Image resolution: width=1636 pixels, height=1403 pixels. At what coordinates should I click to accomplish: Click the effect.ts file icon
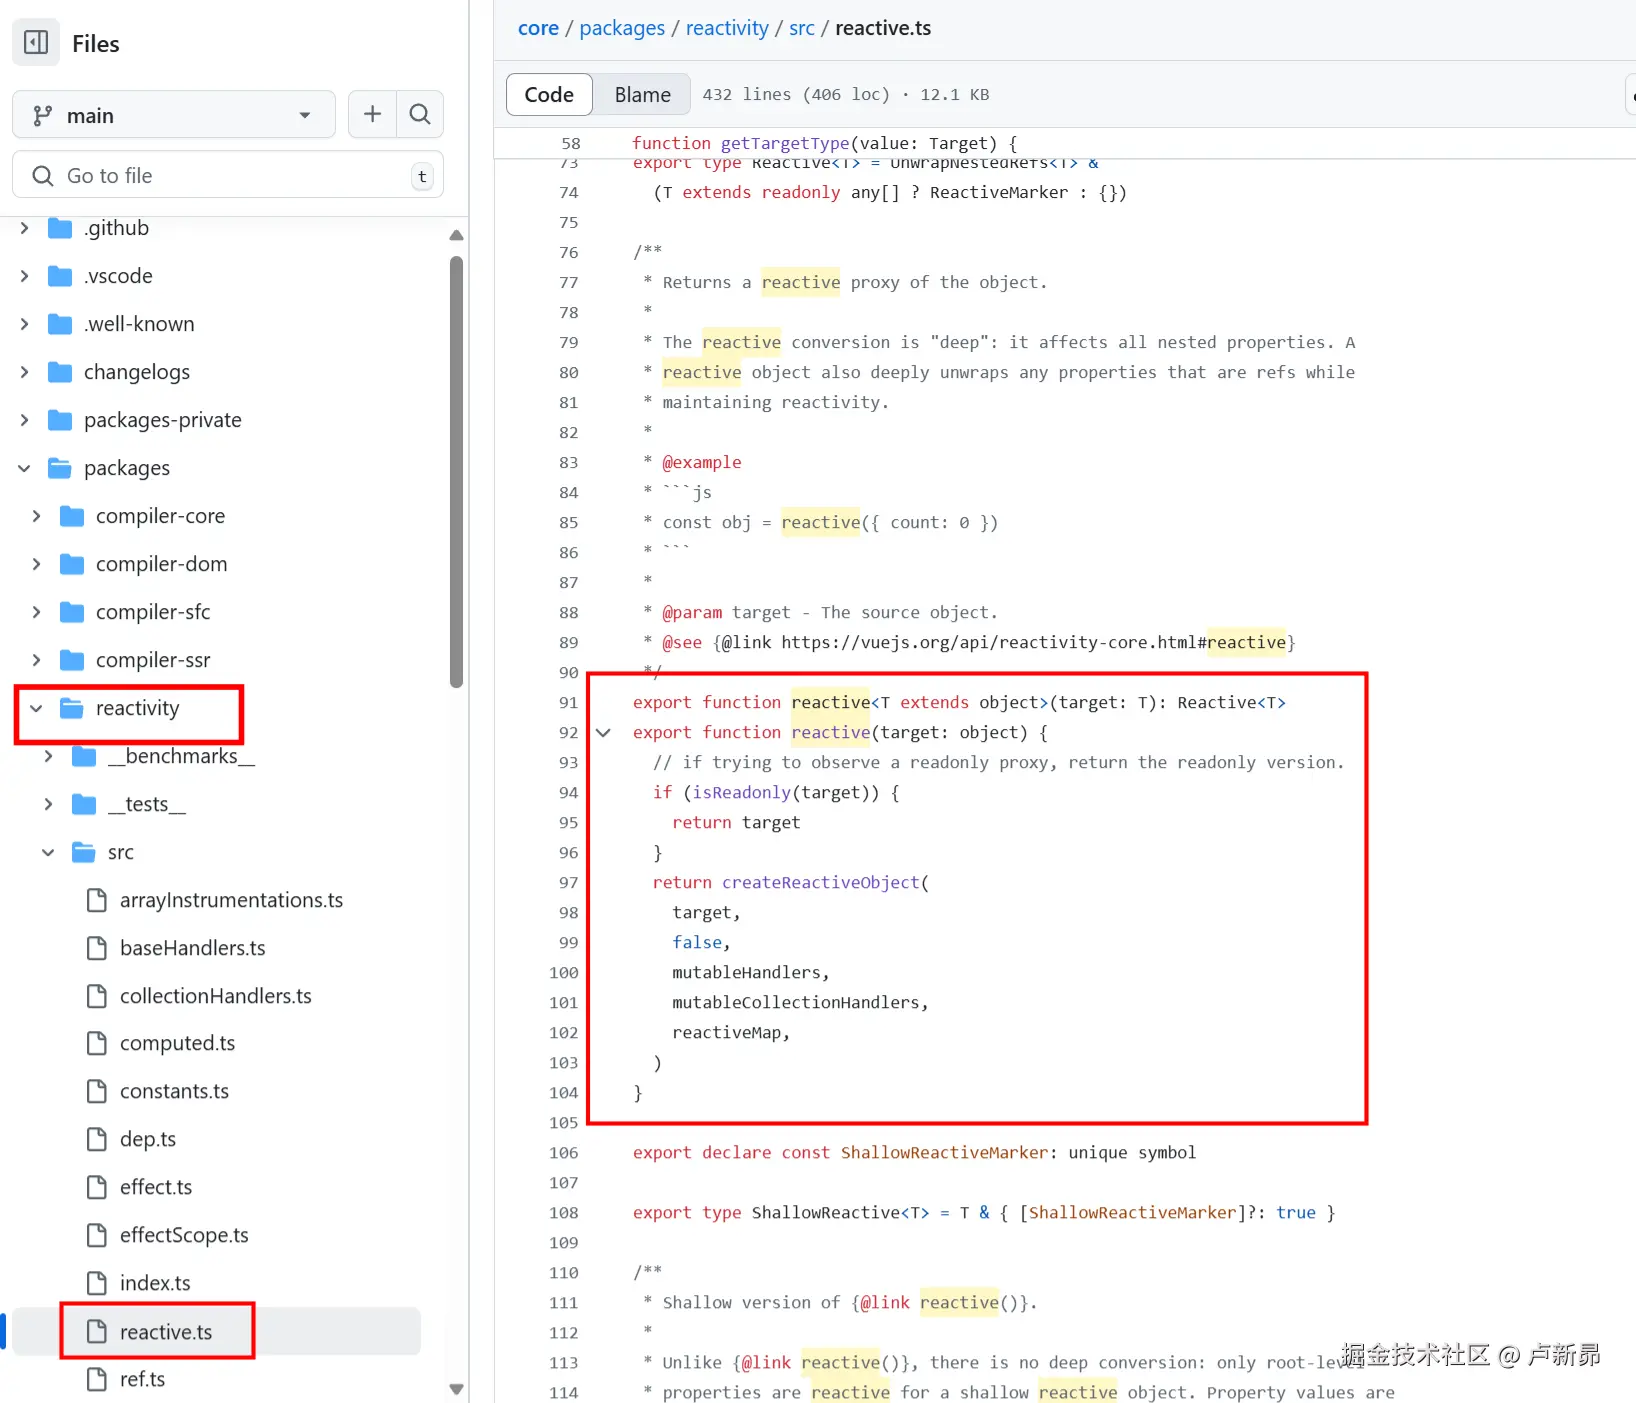97,1187
